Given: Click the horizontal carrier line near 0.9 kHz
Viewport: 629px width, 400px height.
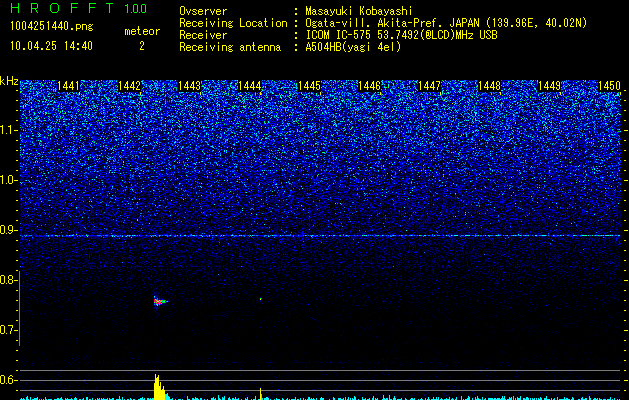Looking at the screenshot, I should tap(320, 236).
